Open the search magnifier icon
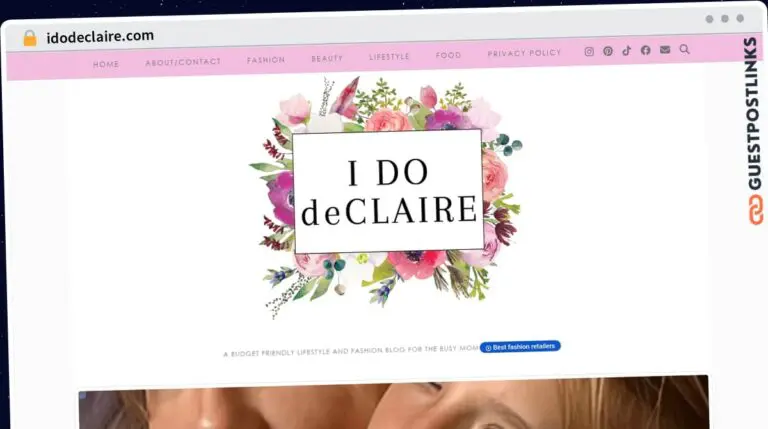The height and width of the screenshot is (429, 768). coord(684,49)
